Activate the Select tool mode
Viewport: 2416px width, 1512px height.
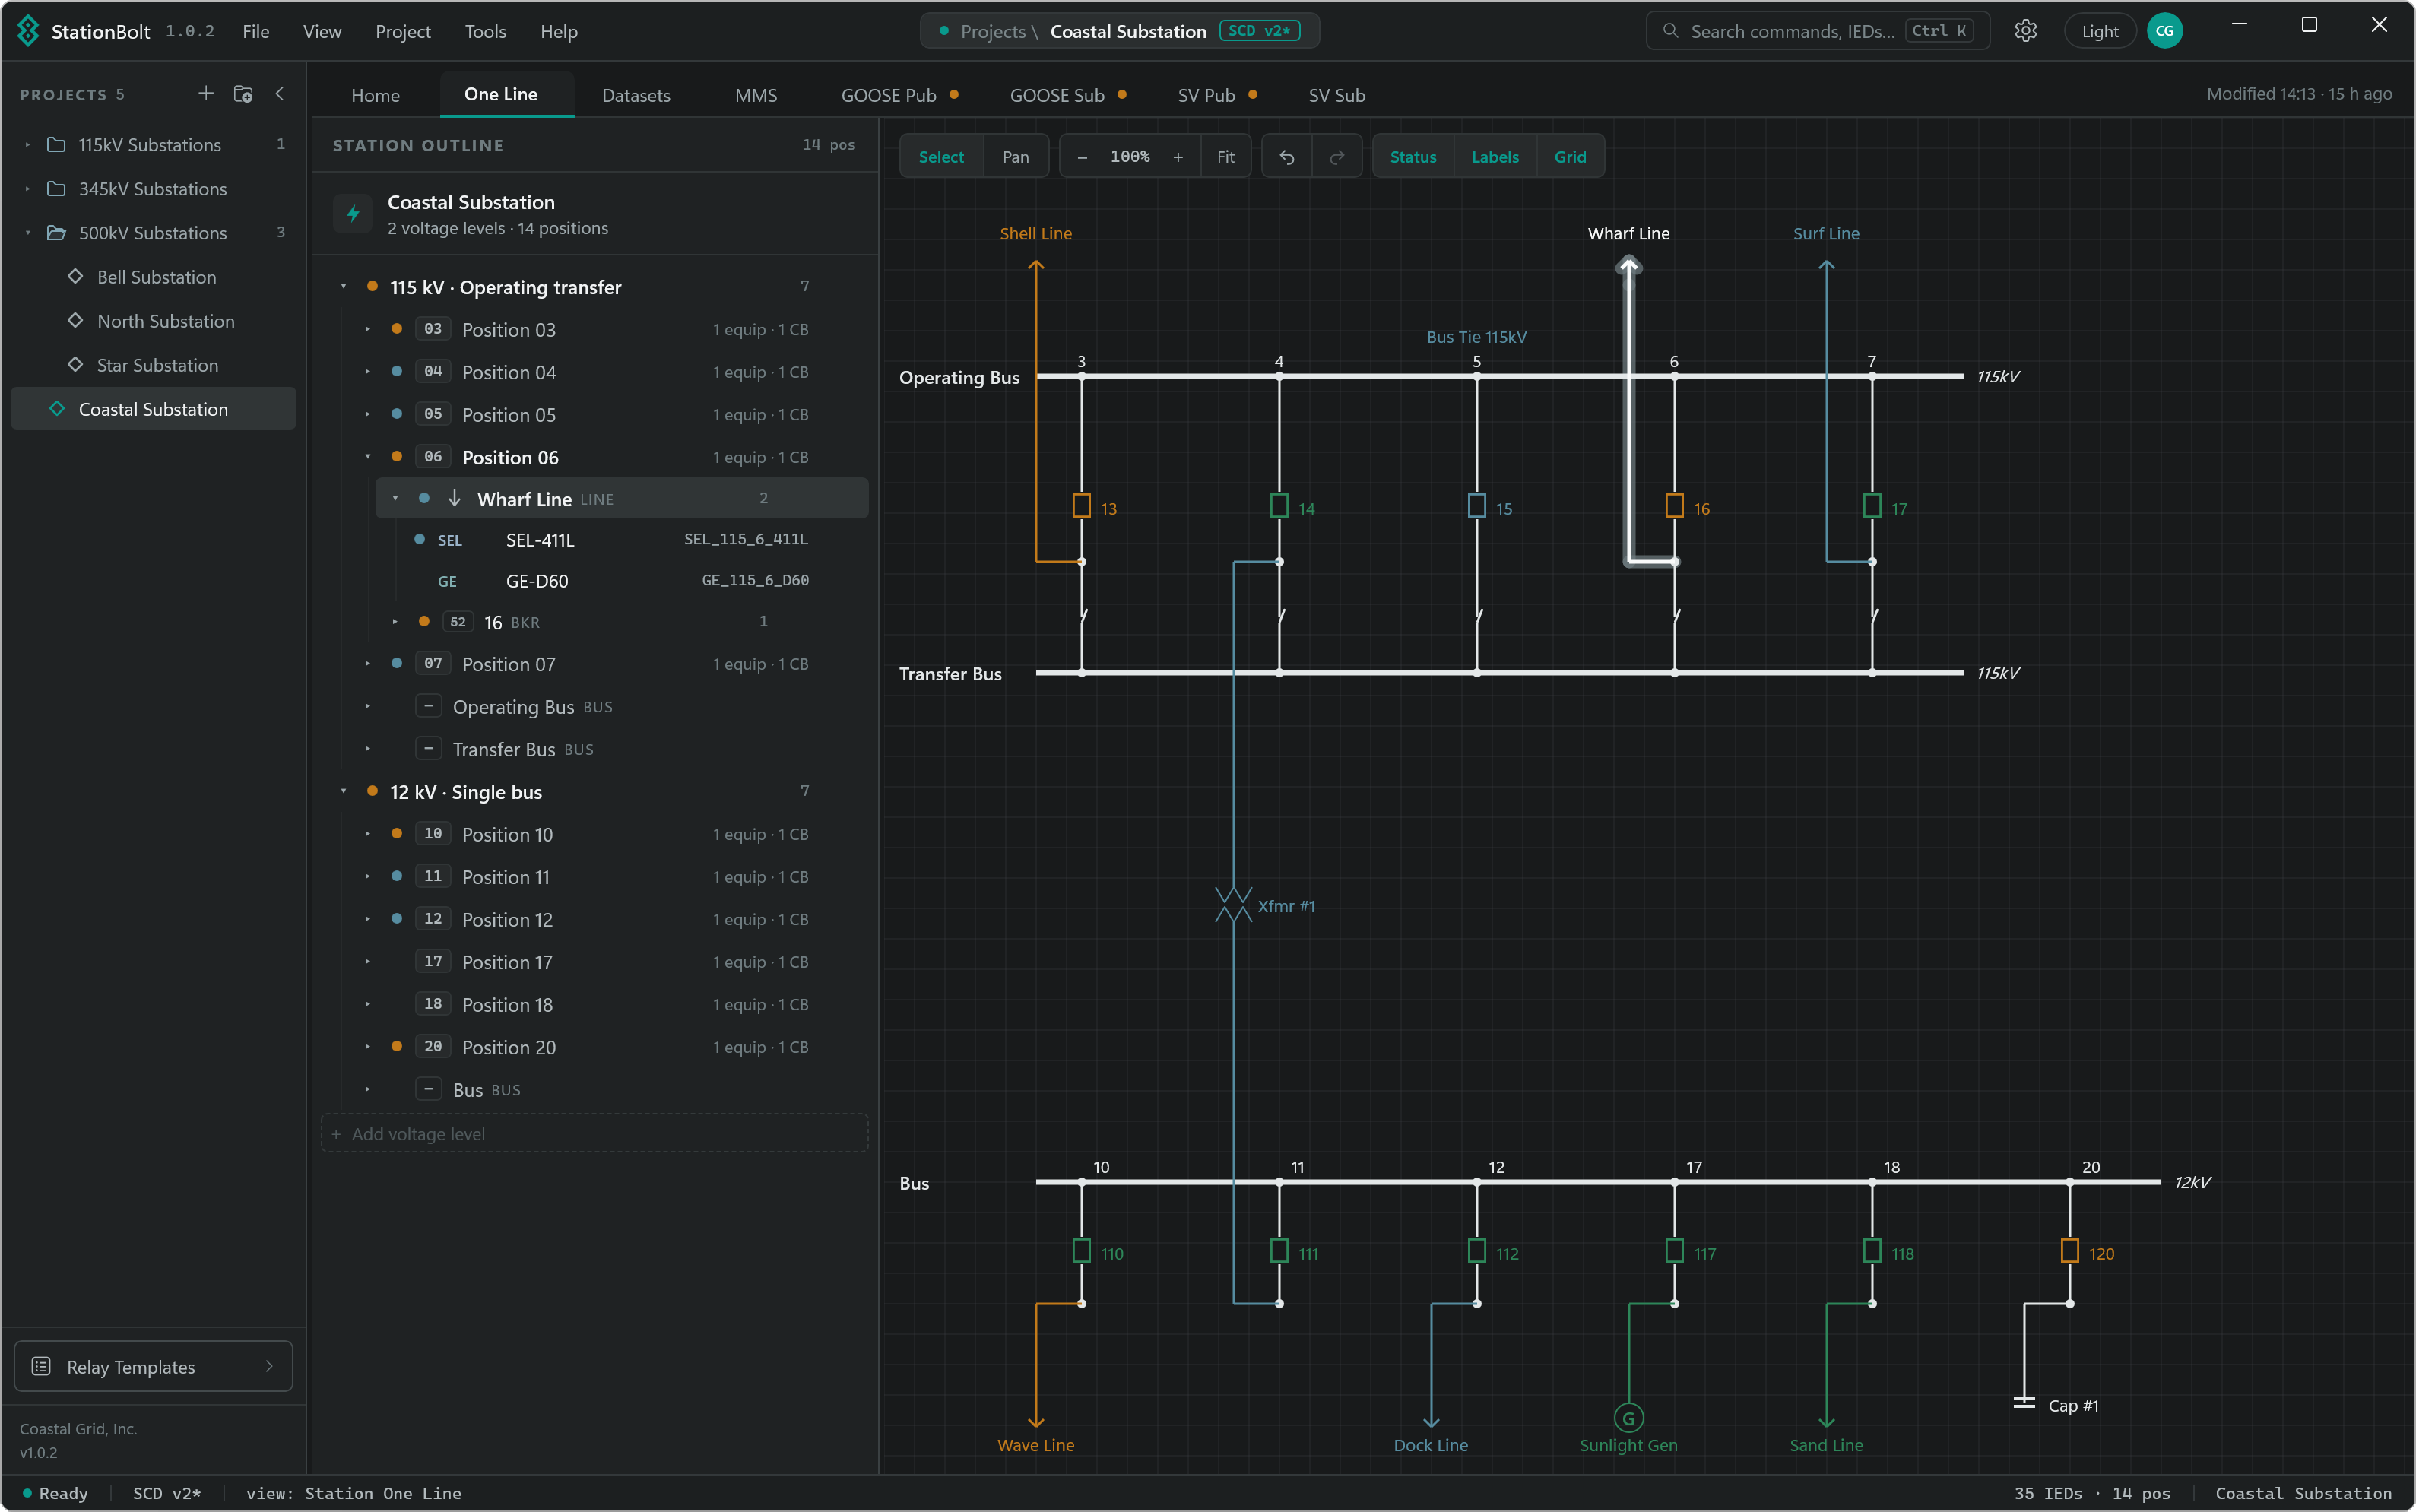(941, 157)
